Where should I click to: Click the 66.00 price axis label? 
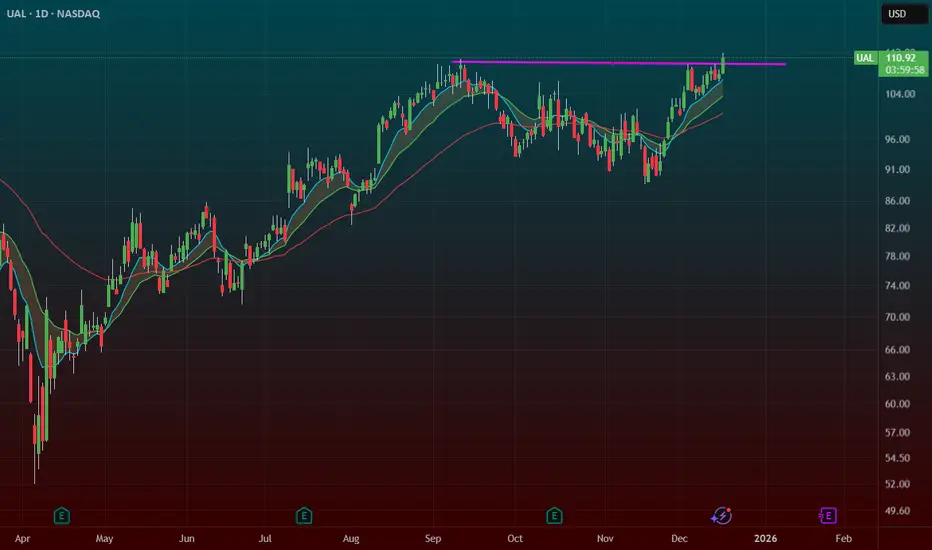[898, 350]
